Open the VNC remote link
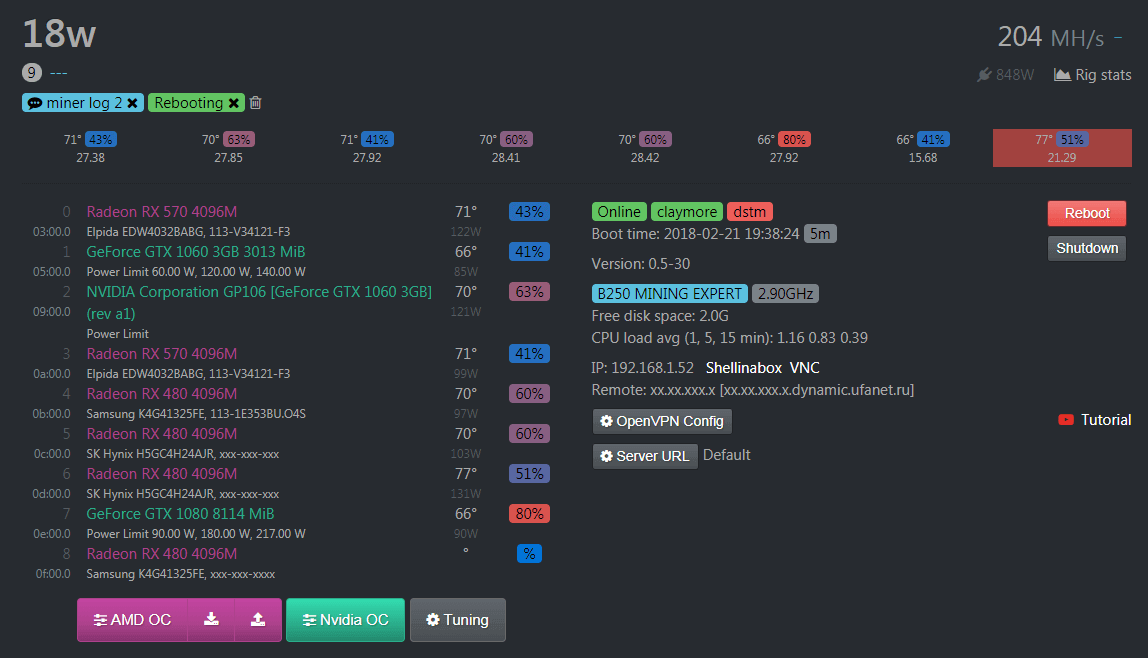Image resolution: width=1148 pixels, height=658 pixels. 804,368
